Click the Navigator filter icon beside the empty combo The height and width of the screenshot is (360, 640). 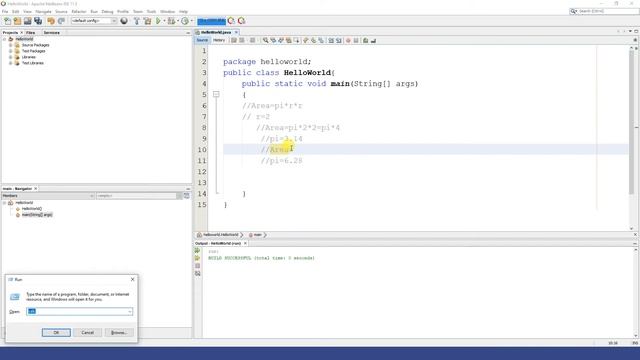coord(187,196)
